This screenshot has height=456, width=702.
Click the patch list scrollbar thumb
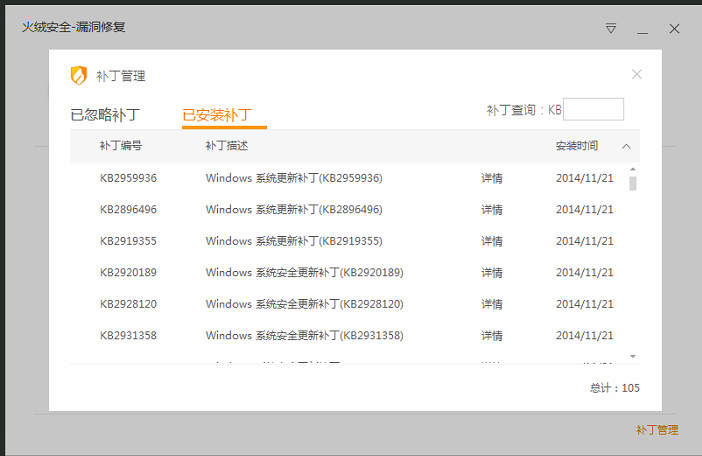pyautogui.click(x=633, y=183)
